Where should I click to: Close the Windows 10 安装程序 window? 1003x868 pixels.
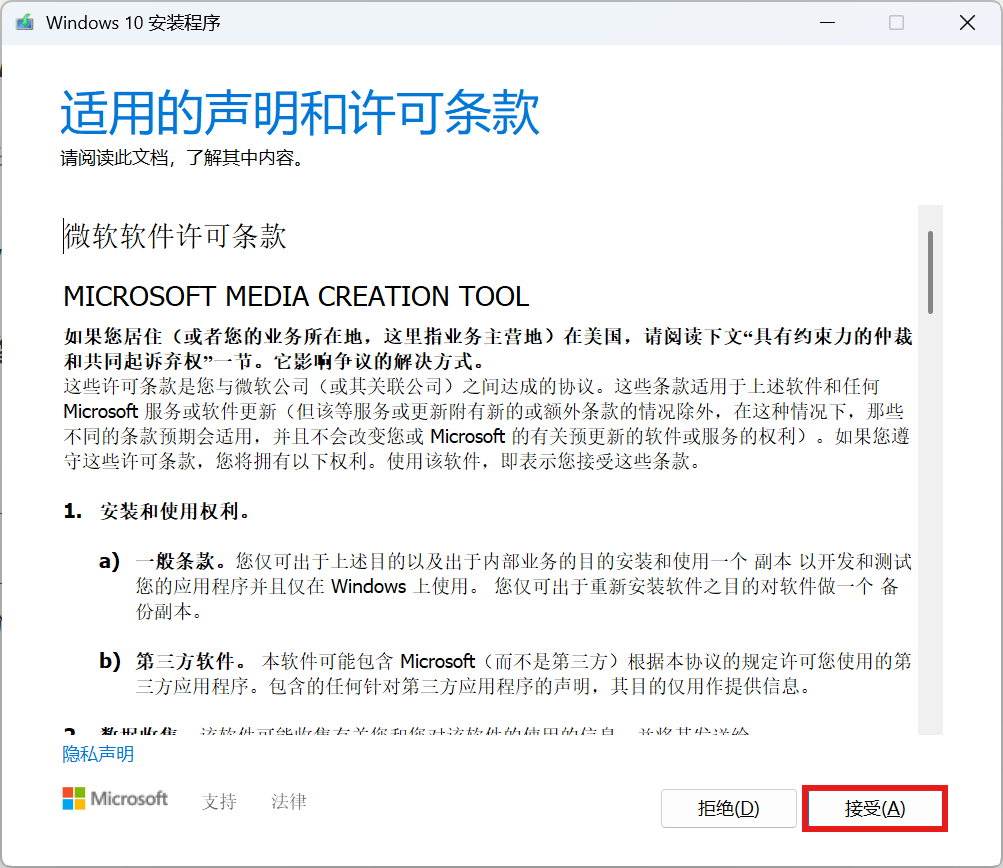coord(967,22)
